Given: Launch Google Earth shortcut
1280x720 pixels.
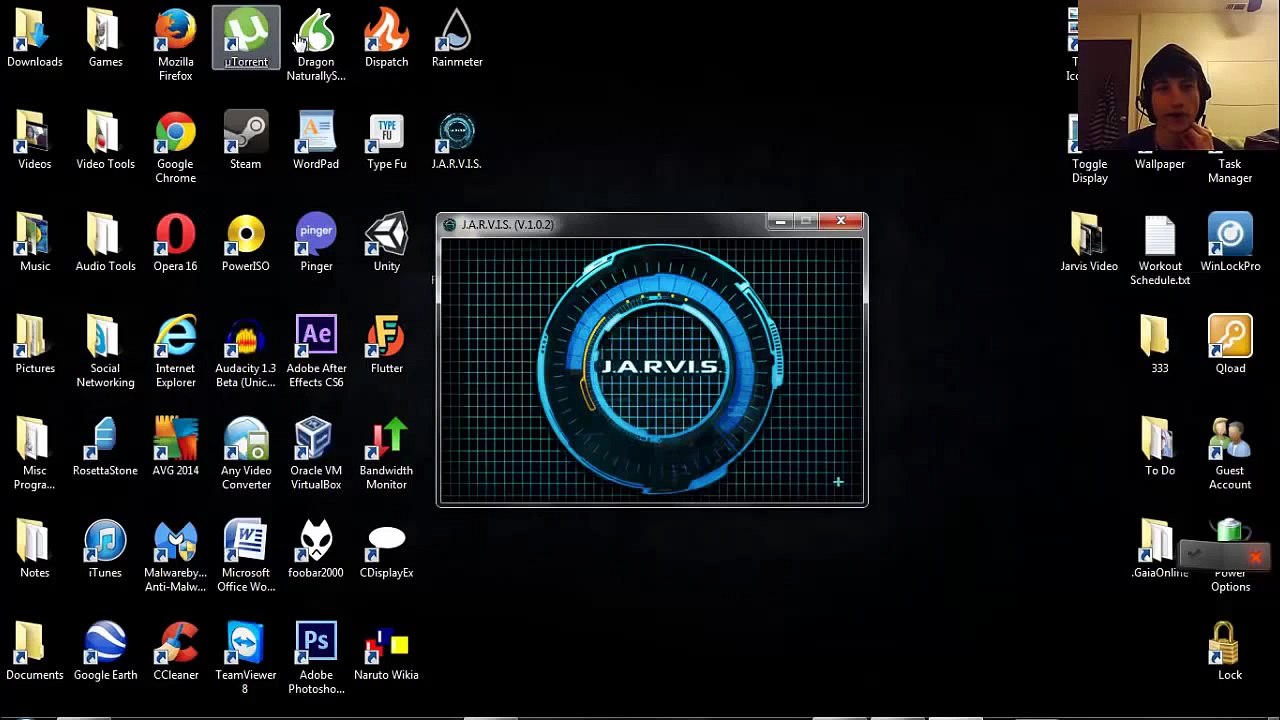Looking at the screenshot, I should click(x=105, y=650).
